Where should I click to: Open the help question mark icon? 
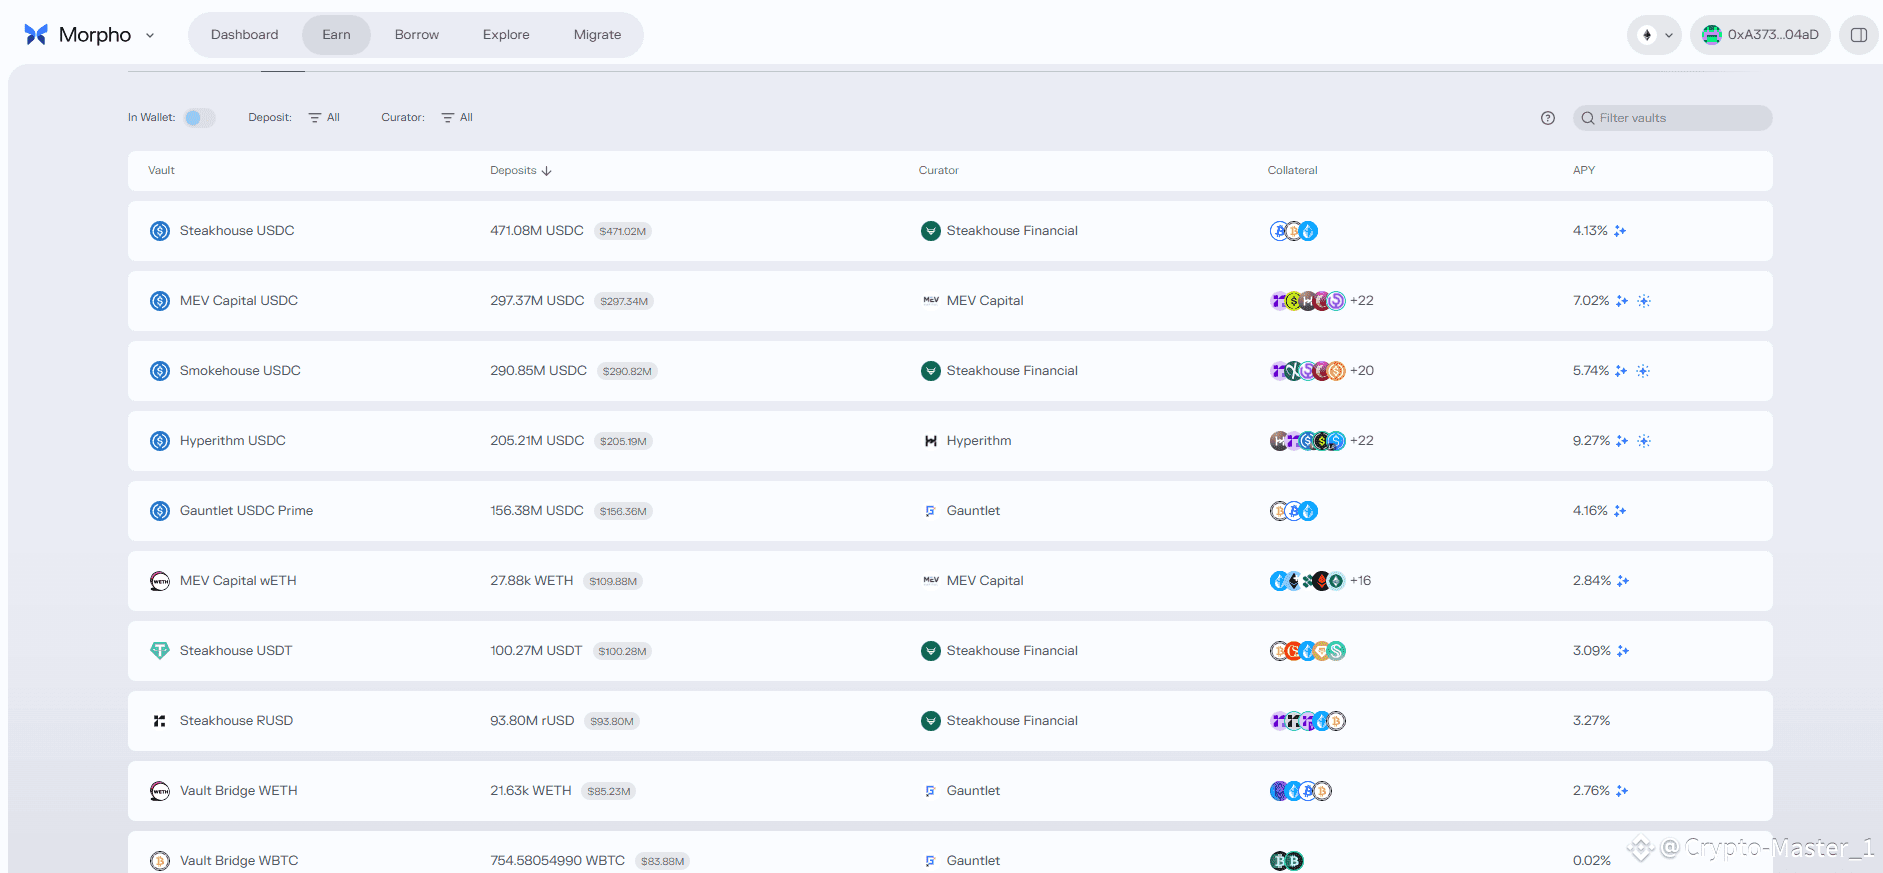[x=1547, y=118]
